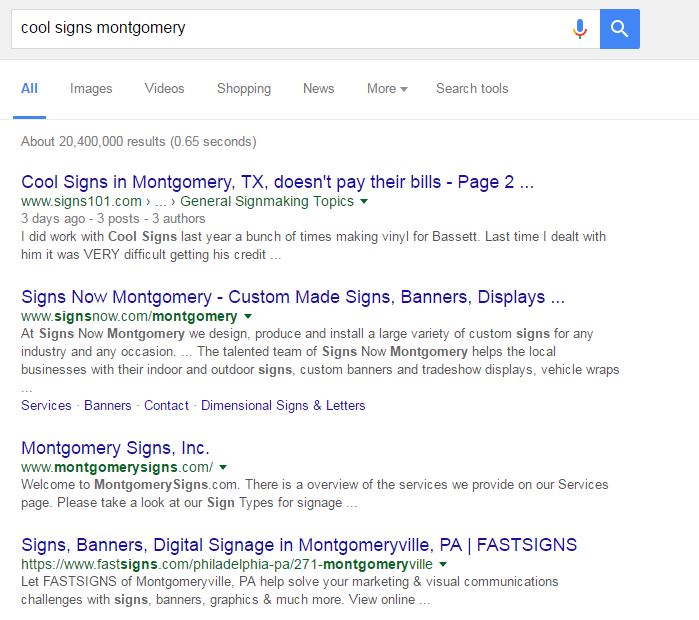This screenshot has height=620, width=699.
Task: Click the fastsigns.com/philadelphia-pa URL text
Action: pyautogui.click(x=227, y=564)
